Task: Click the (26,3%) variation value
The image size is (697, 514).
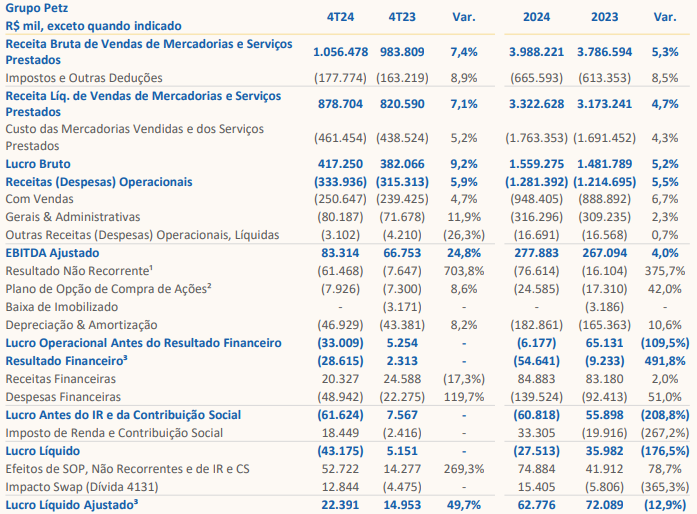Action: point(464,235)
